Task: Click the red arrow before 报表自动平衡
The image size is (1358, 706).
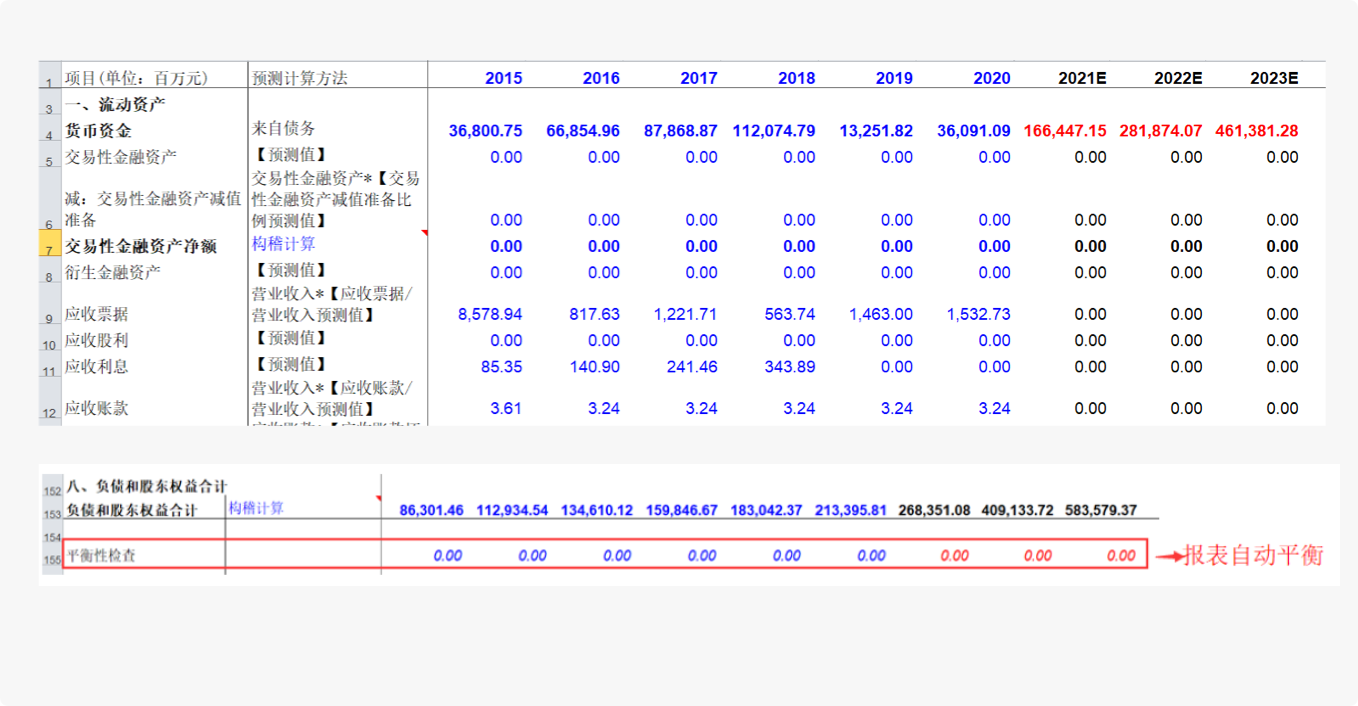Action: (1167, 556)
